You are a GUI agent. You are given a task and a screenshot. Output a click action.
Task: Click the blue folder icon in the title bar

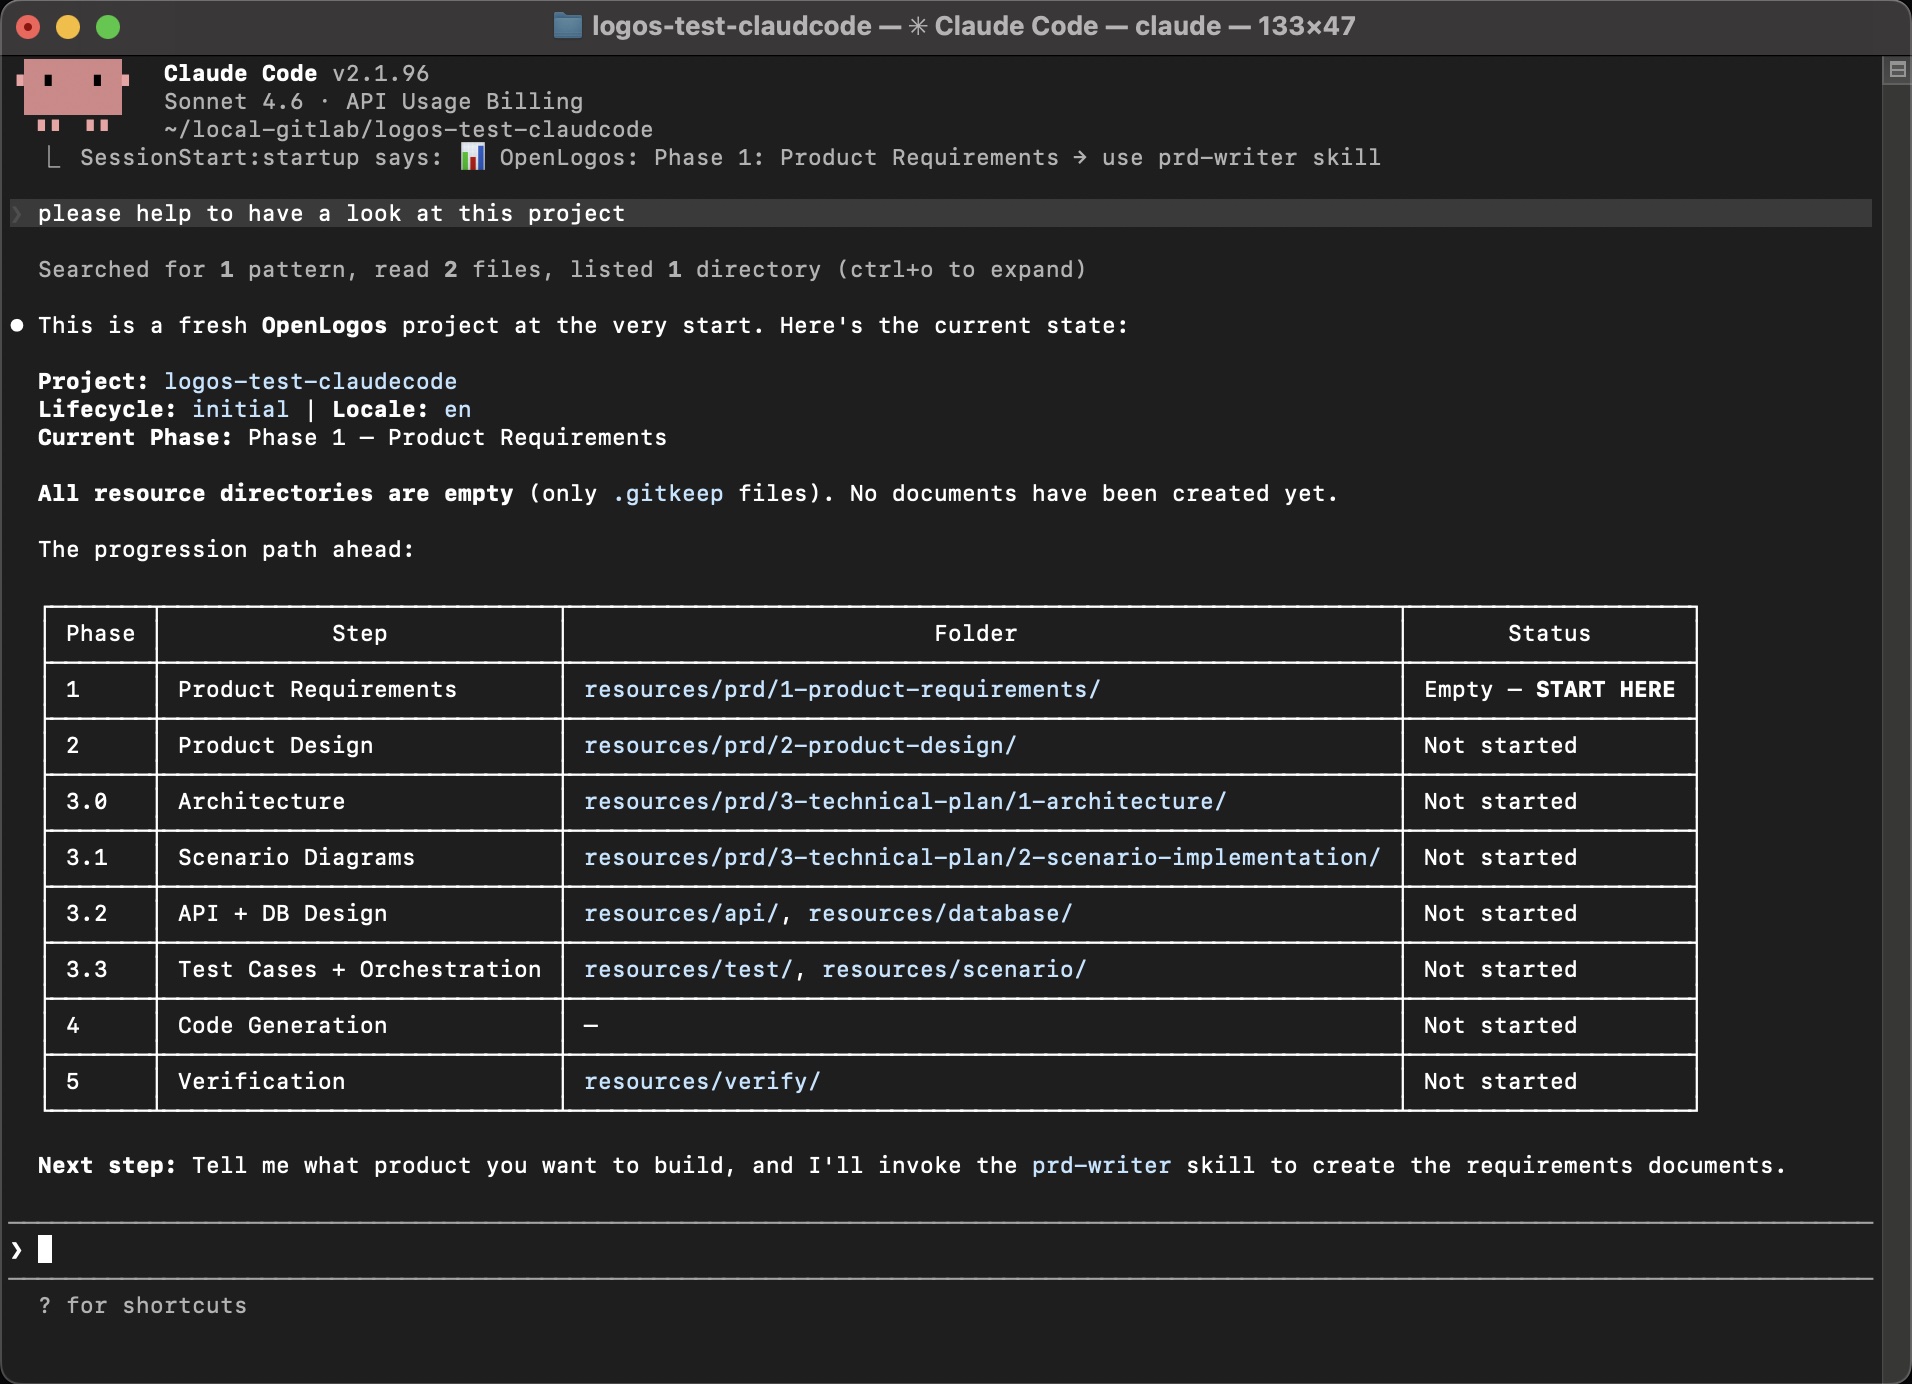tap(568, 26)
